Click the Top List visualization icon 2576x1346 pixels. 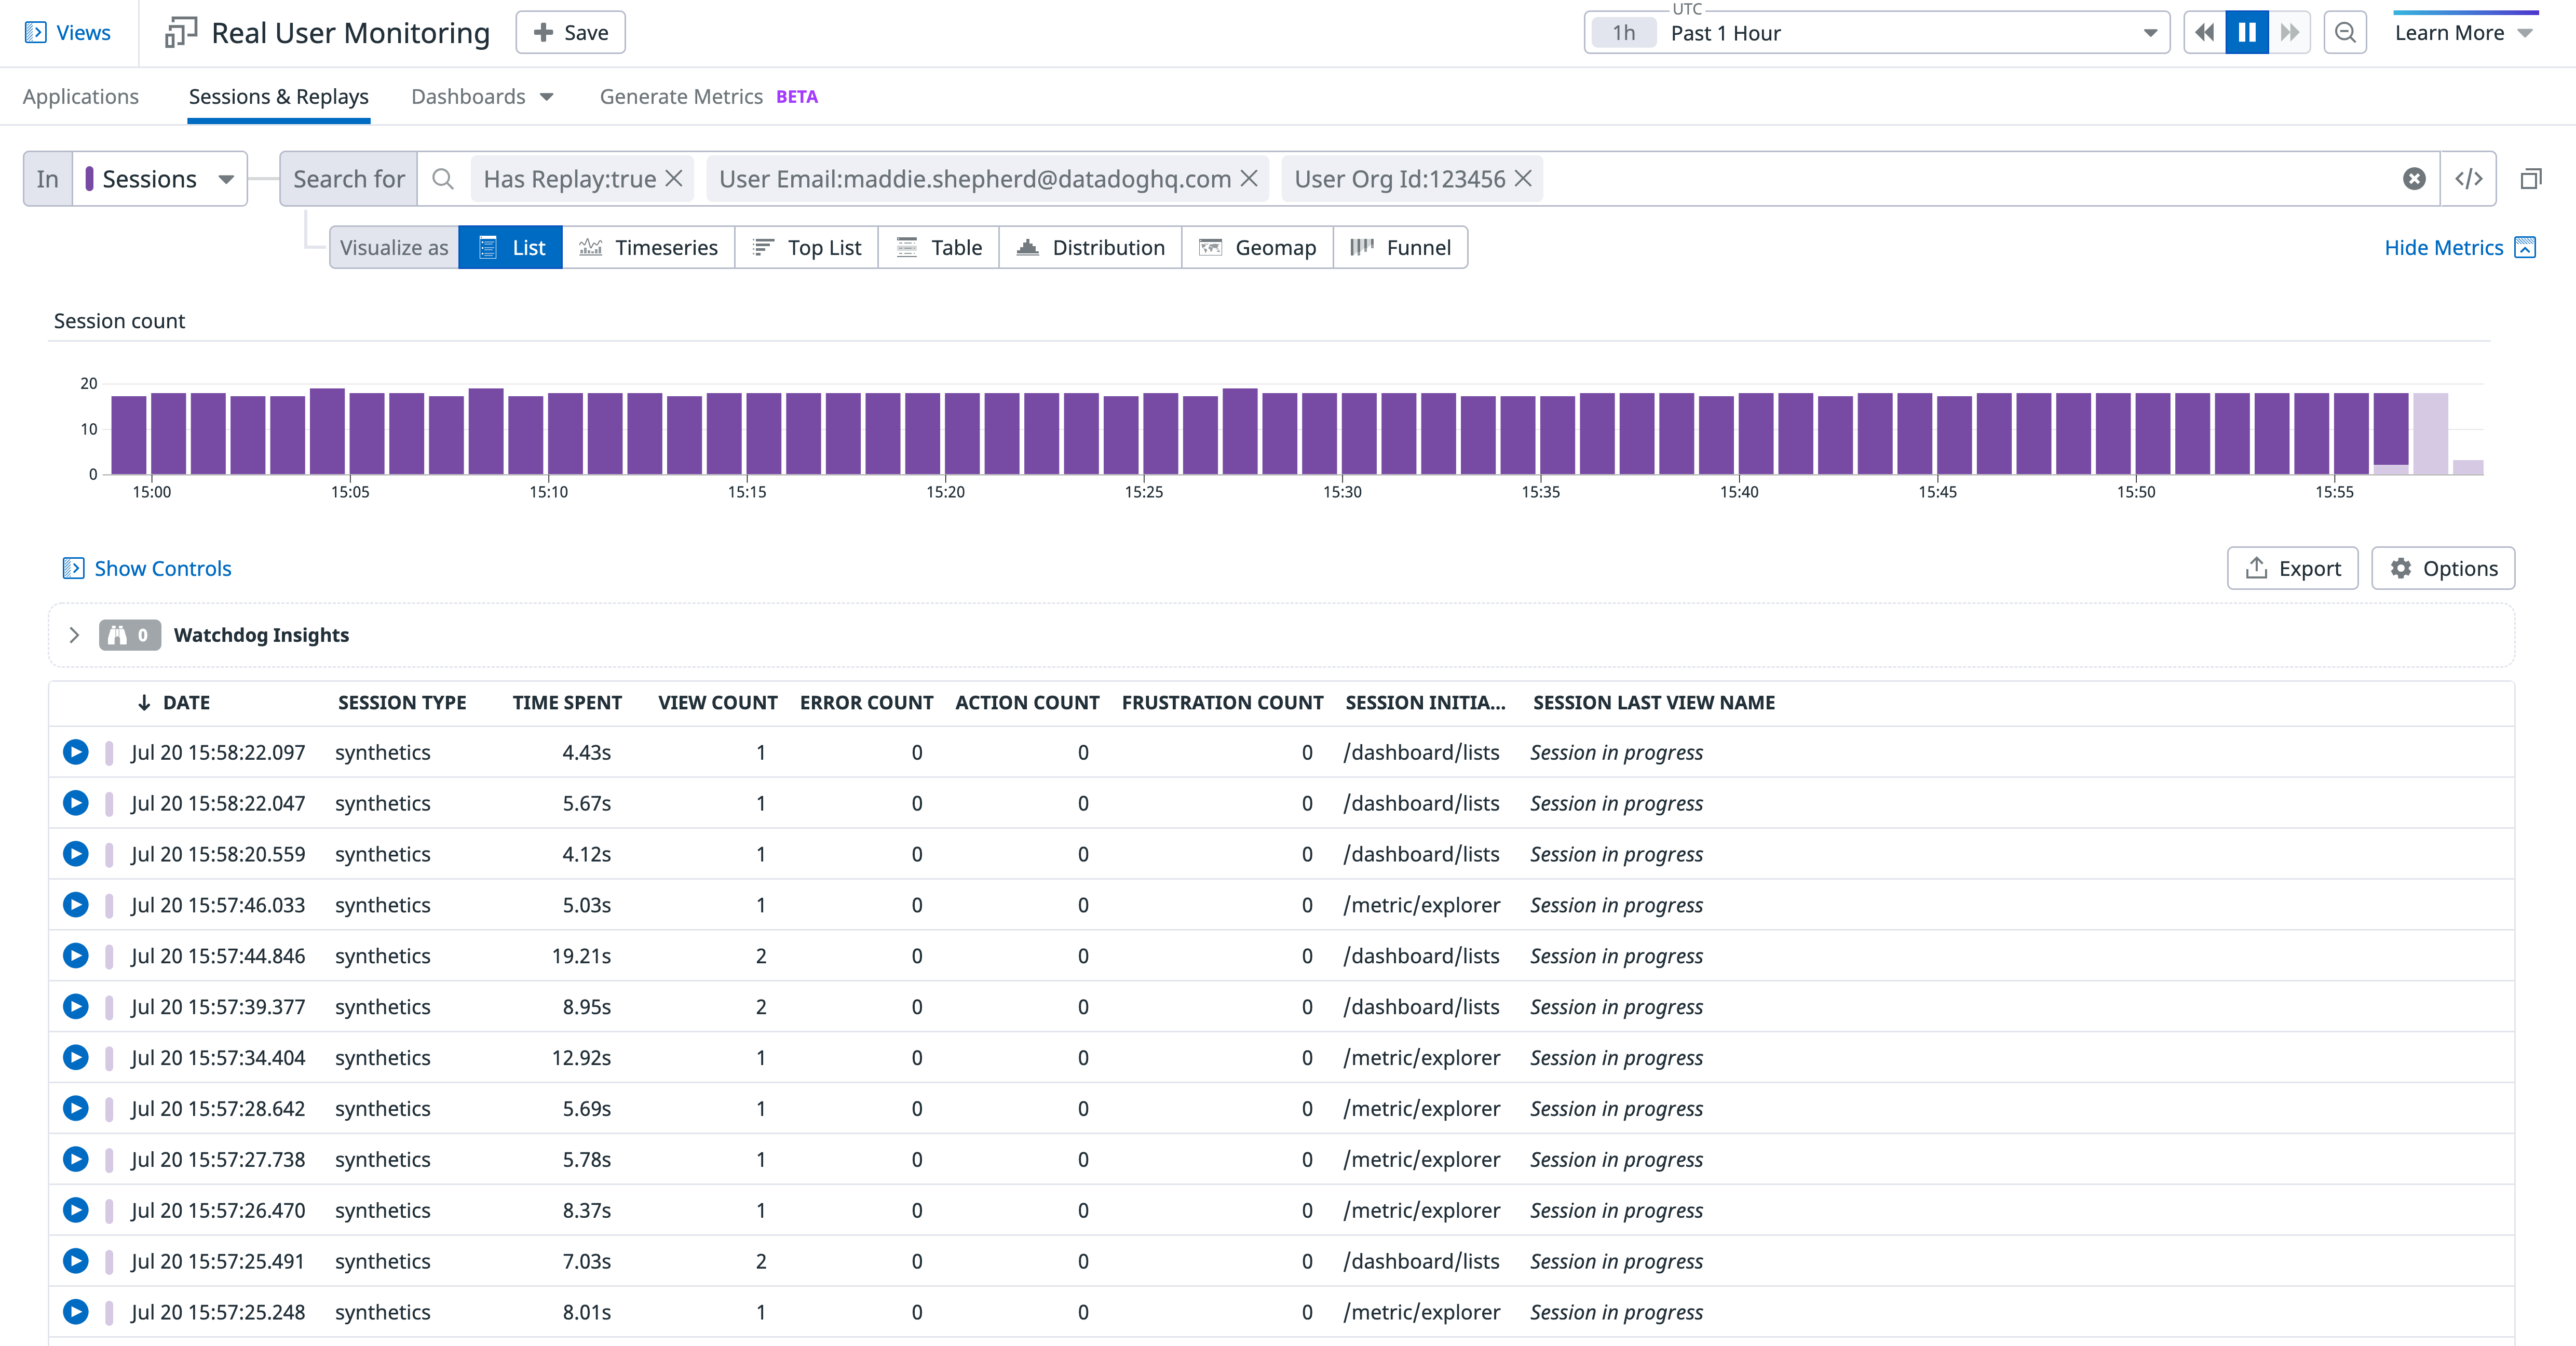[x=763, y=247]
